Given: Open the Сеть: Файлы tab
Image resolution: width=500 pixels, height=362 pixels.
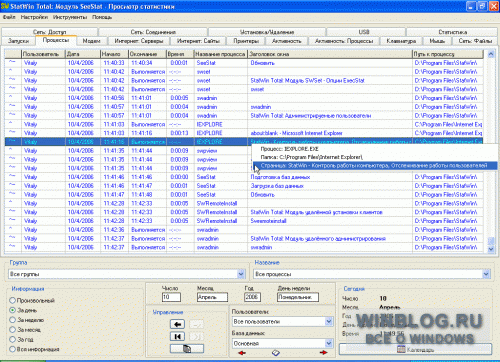Looking at the screenshot, I should click(475, 41).
